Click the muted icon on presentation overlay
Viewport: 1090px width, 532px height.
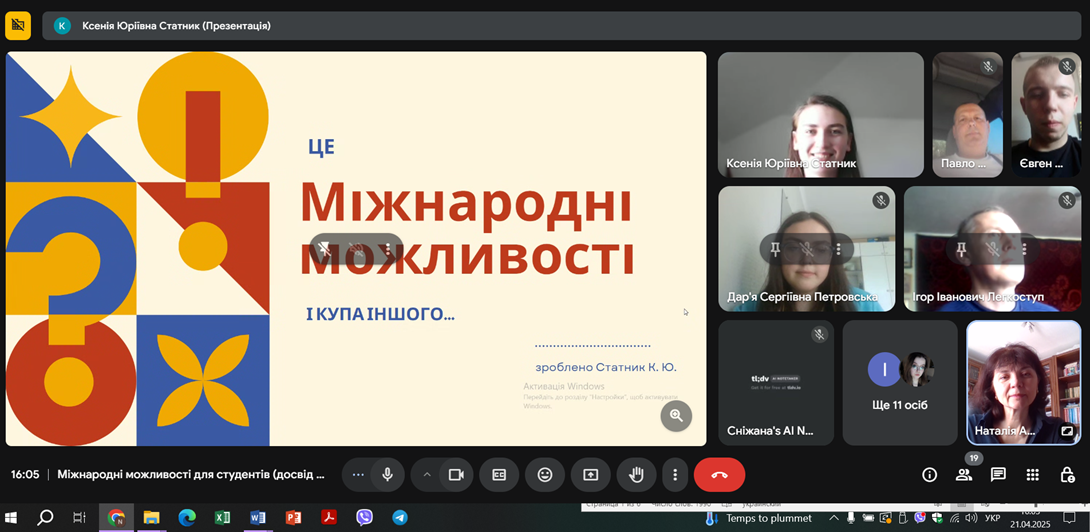[356, 249]
